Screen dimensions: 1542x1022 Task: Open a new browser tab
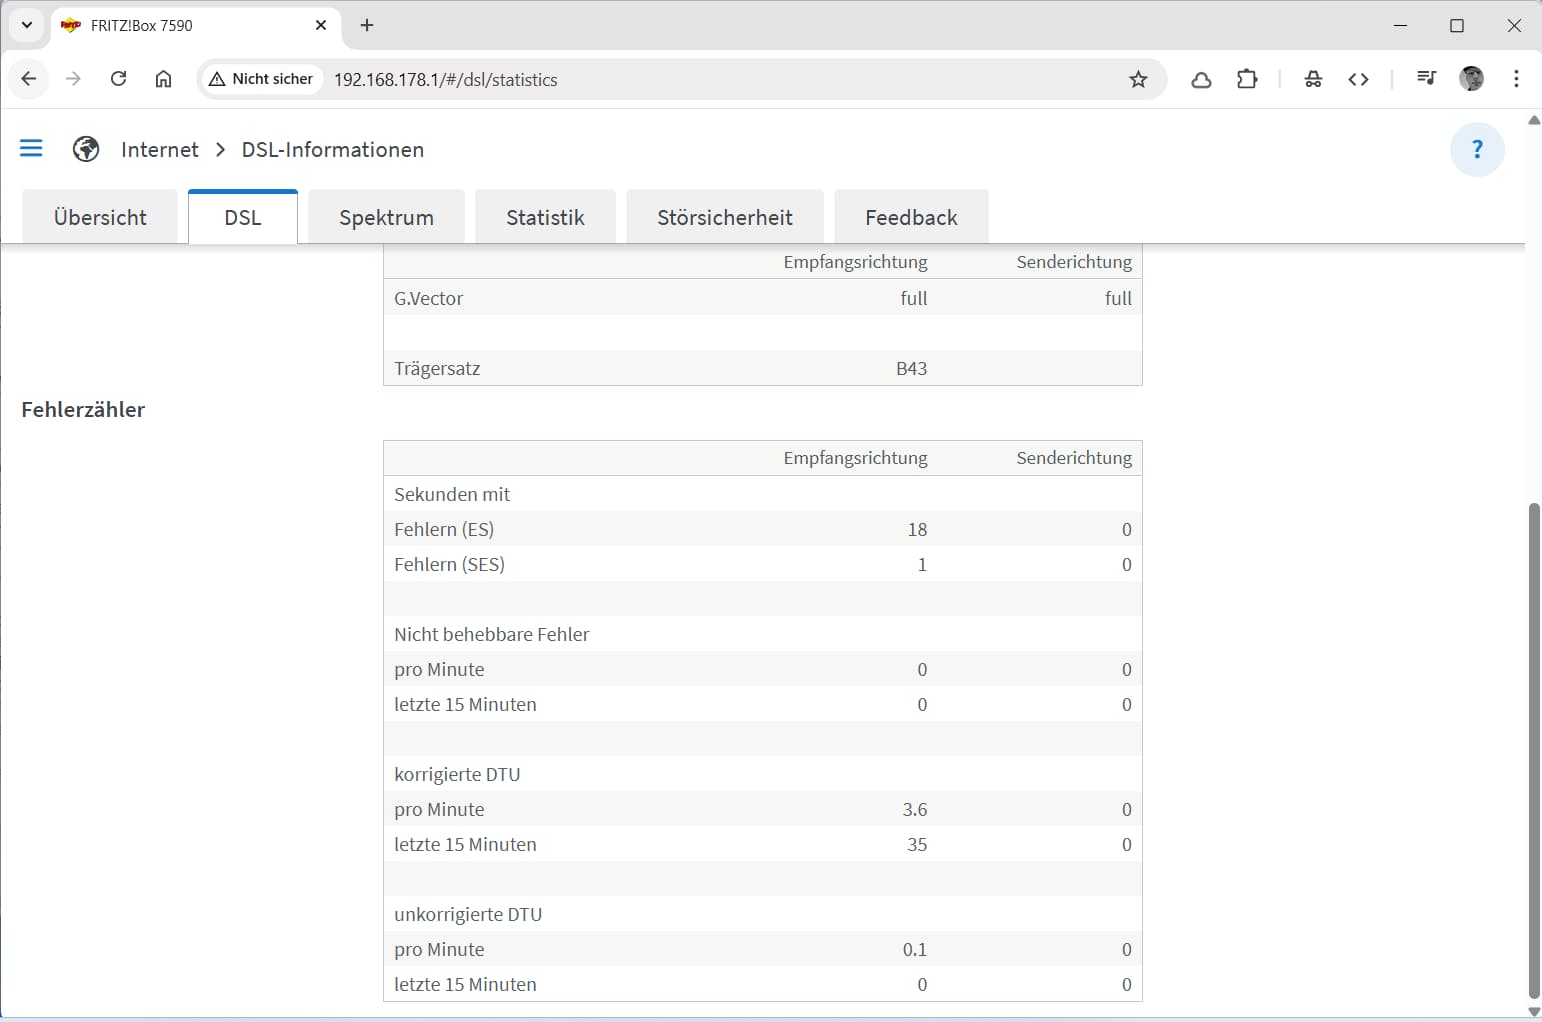point(367,25)
